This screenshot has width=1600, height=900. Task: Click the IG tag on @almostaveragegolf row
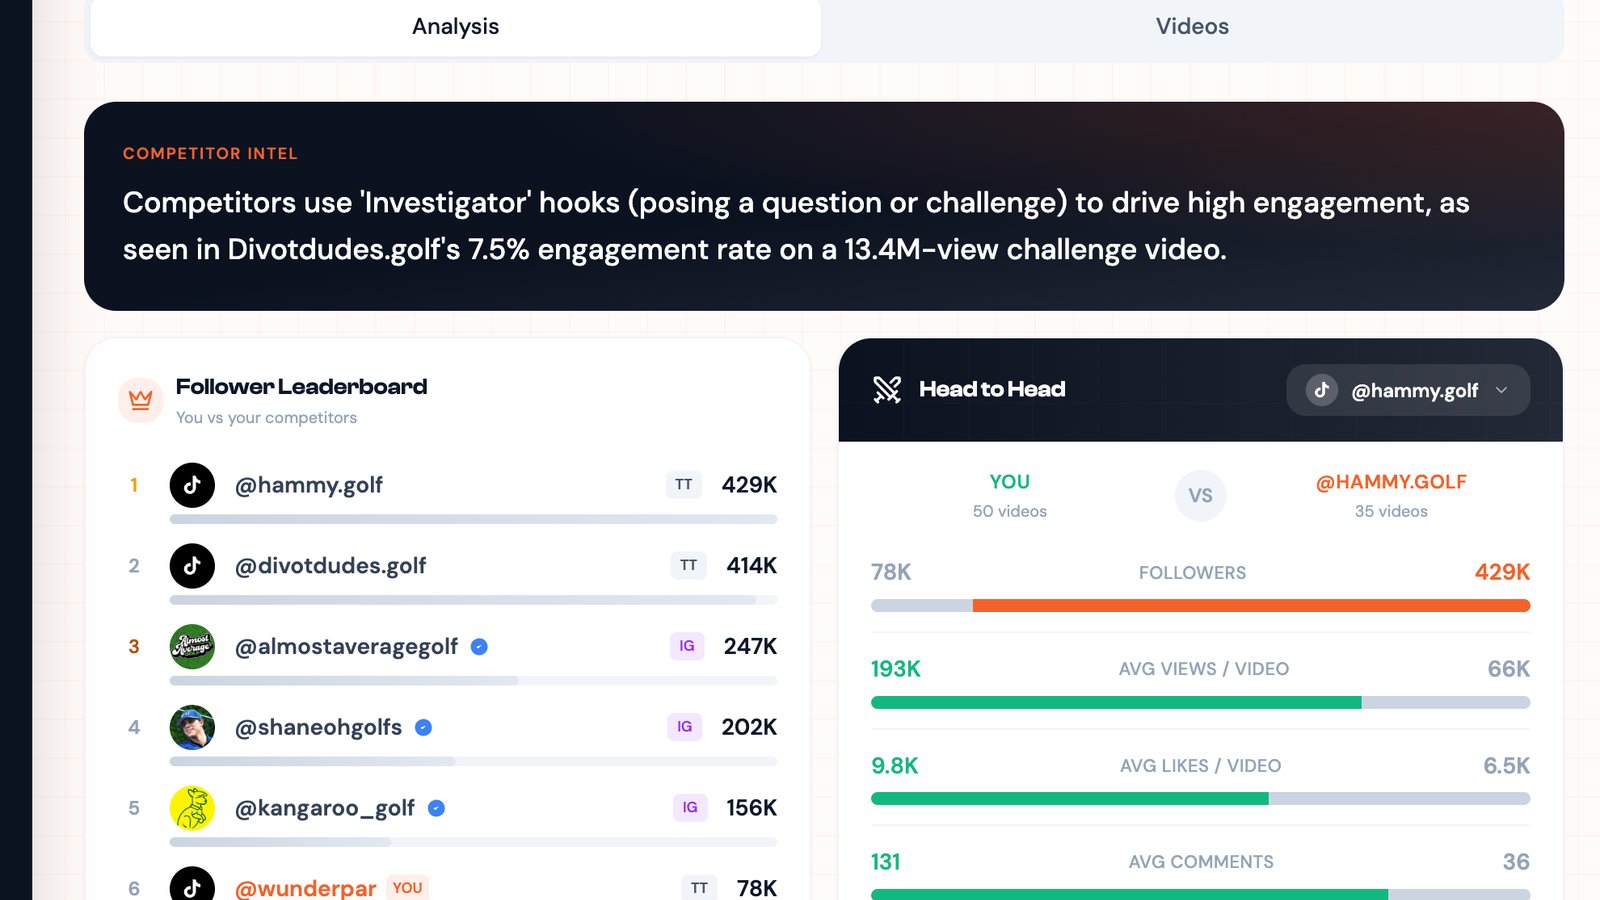pos(687,647)
